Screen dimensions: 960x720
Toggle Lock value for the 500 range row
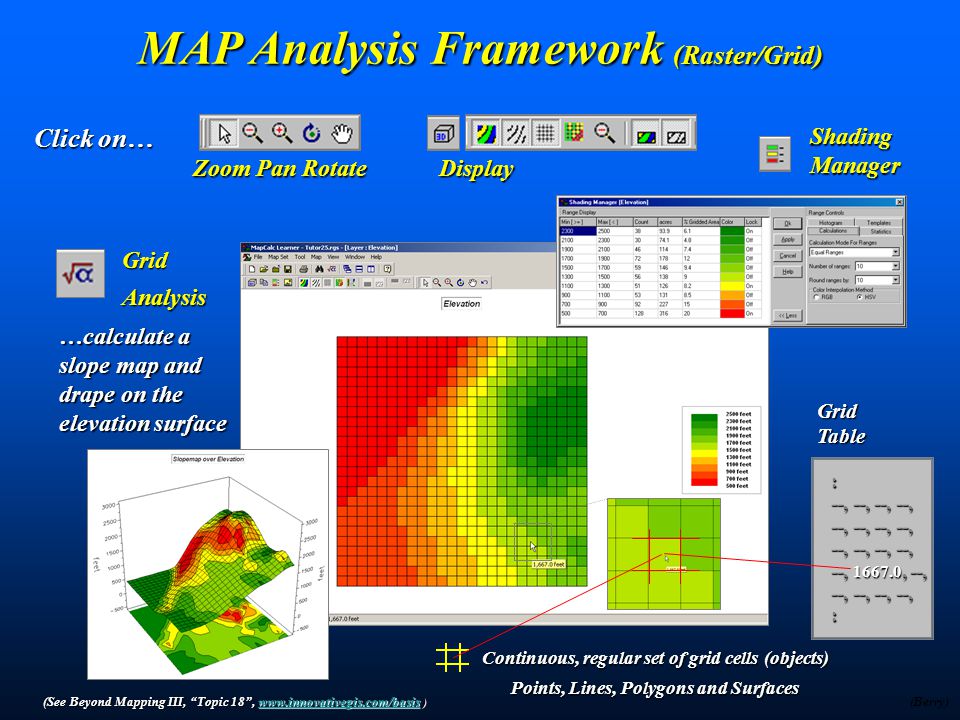point(752,313)
